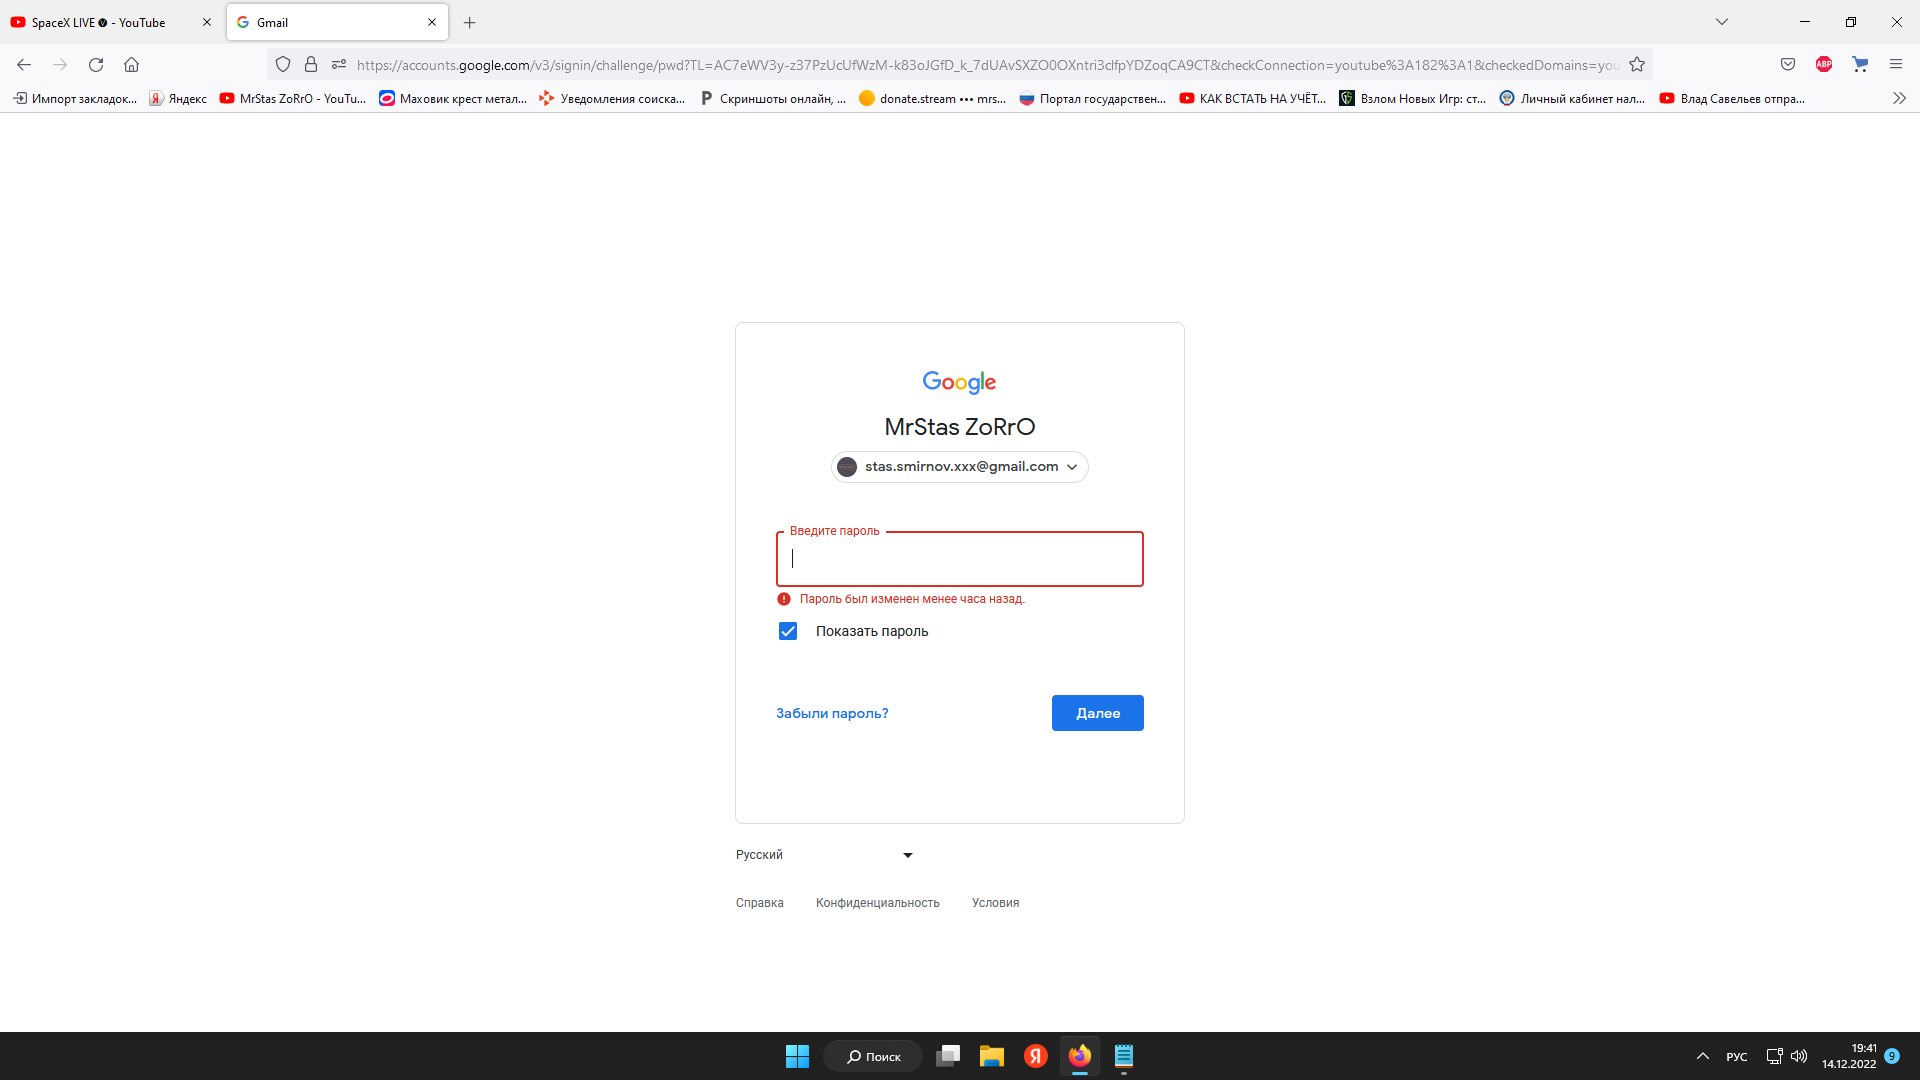This screenshot has width=1920, height=1080.
Task: Open the clock showing 19:41
Action: [x=1849, y=1056]
